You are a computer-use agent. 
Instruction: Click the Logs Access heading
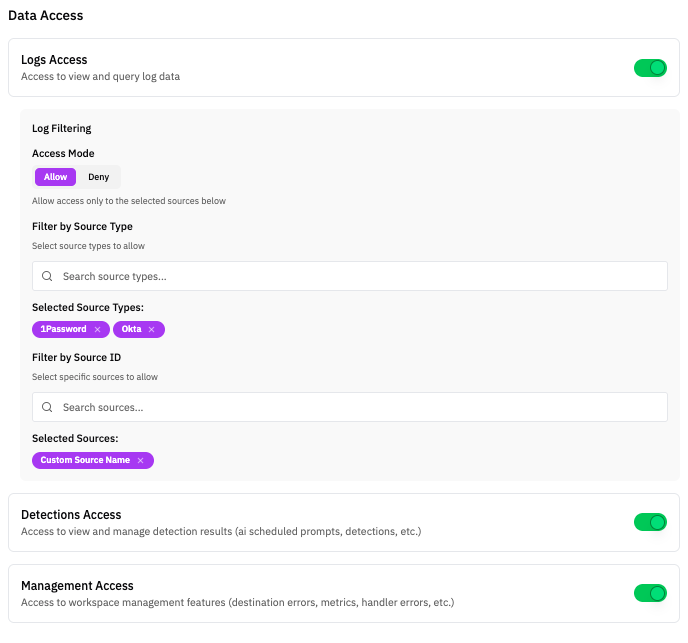(x=54, y=60)
